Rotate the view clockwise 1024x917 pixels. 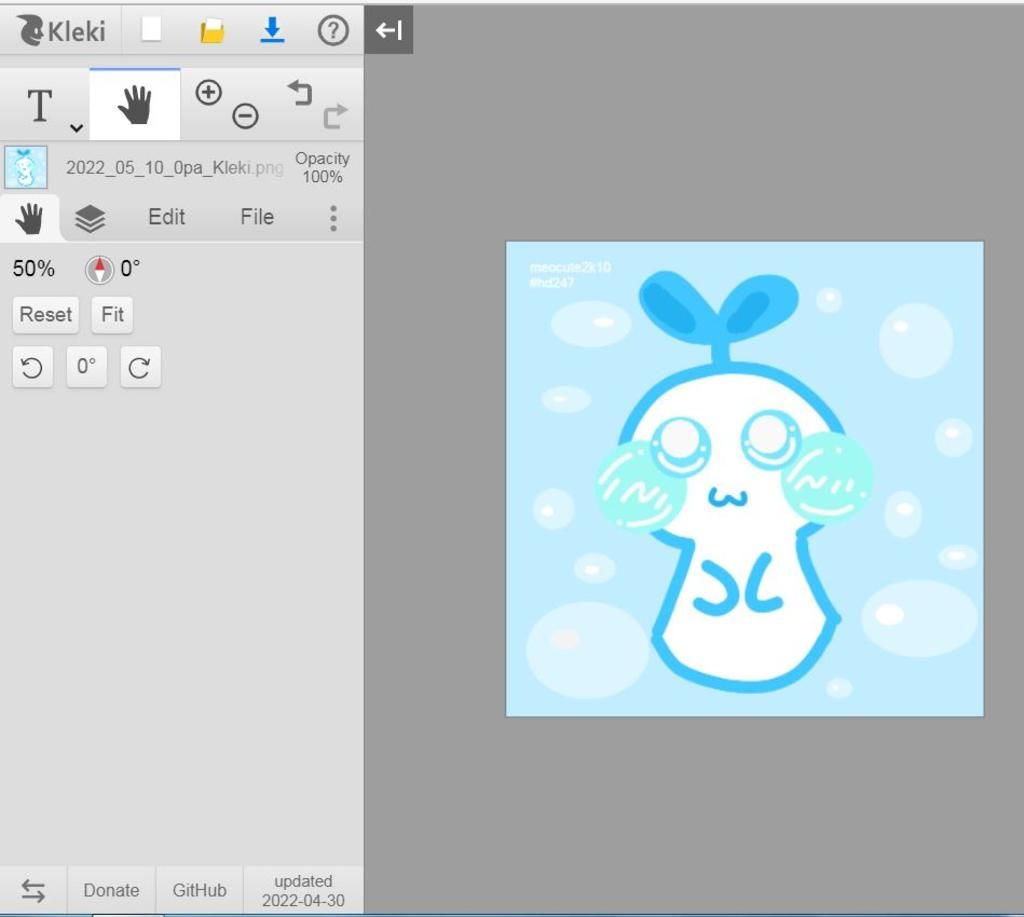click(x=140, y=367)
